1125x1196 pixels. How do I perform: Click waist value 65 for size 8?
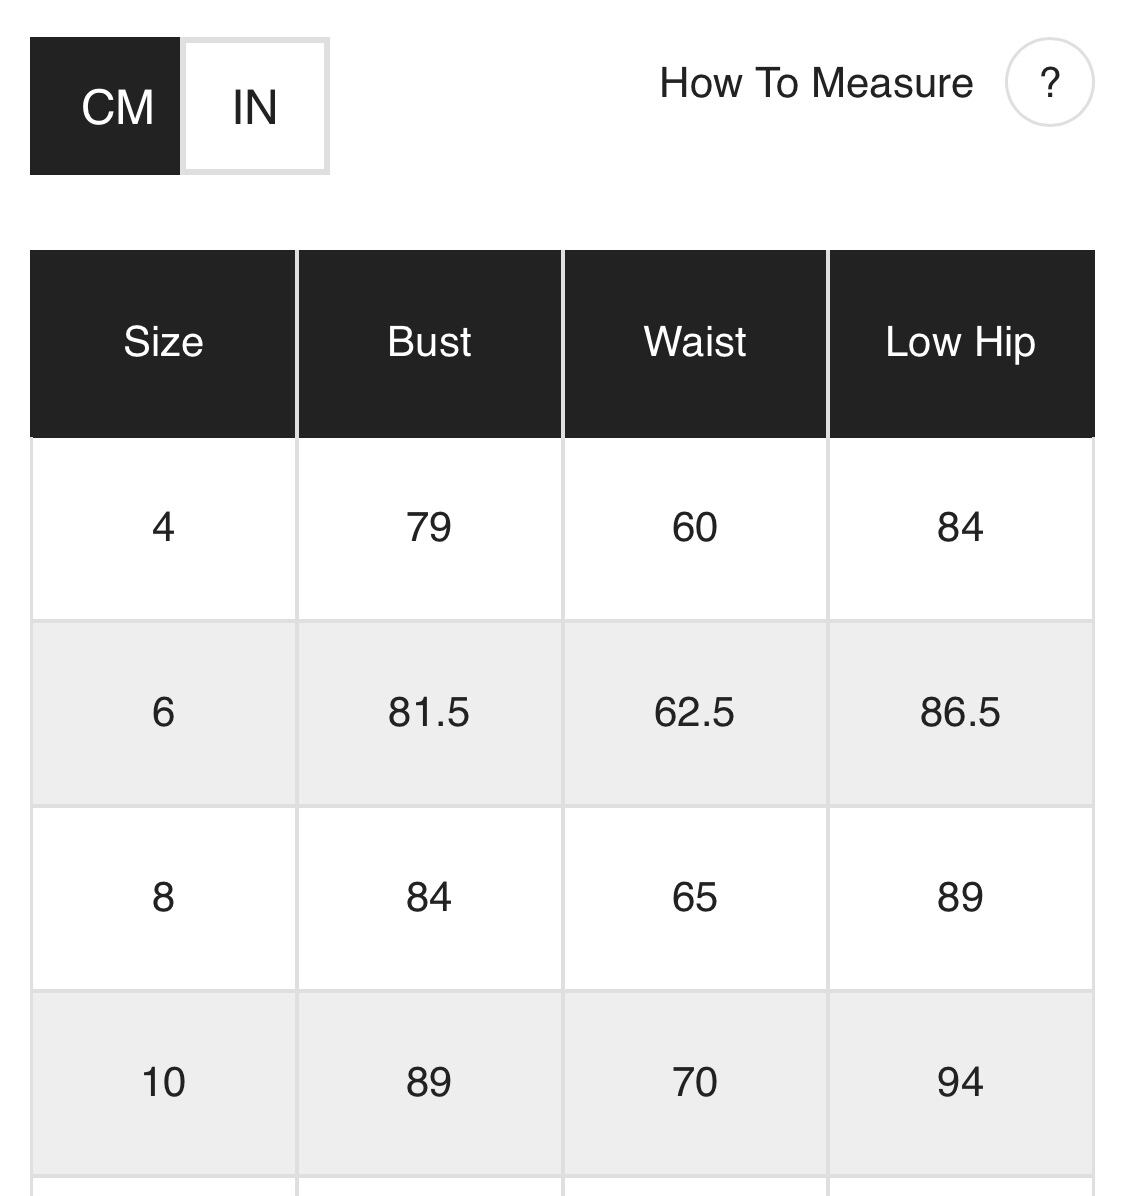[x=695, y=897]
